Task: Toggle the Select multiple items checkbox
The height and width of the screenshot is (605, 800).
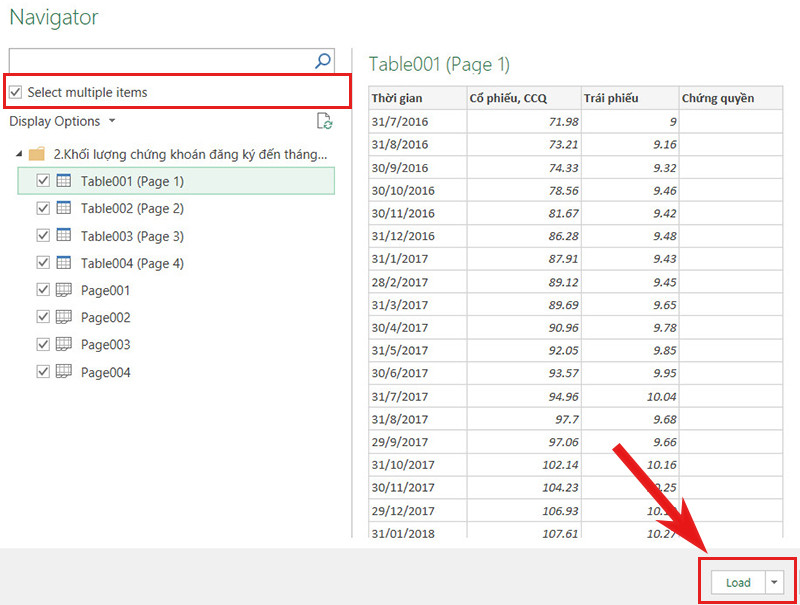Action: 16,92
